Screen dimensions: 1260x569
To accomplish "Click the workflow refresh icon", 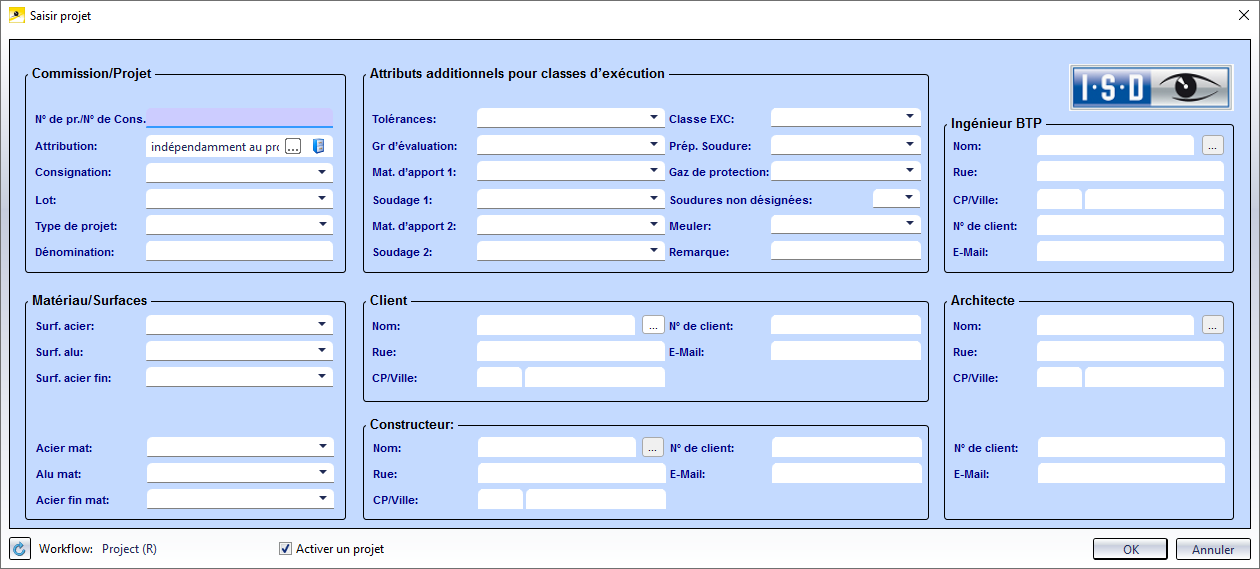I will pos(20,549).
